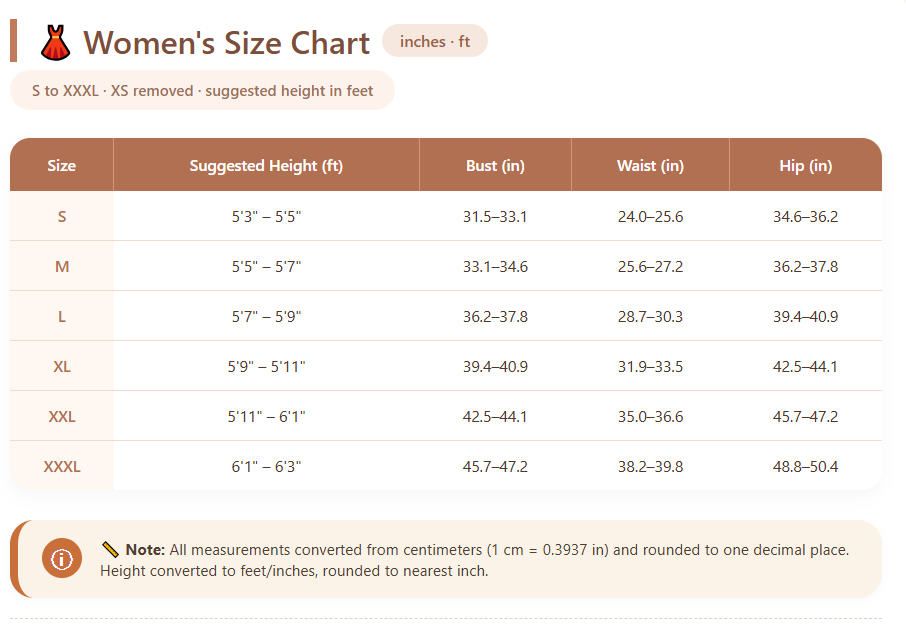Click the "S to XXXL · XS removed" subtitle pill
Viewport: 906px width, 624px height.
pos(202,91)
